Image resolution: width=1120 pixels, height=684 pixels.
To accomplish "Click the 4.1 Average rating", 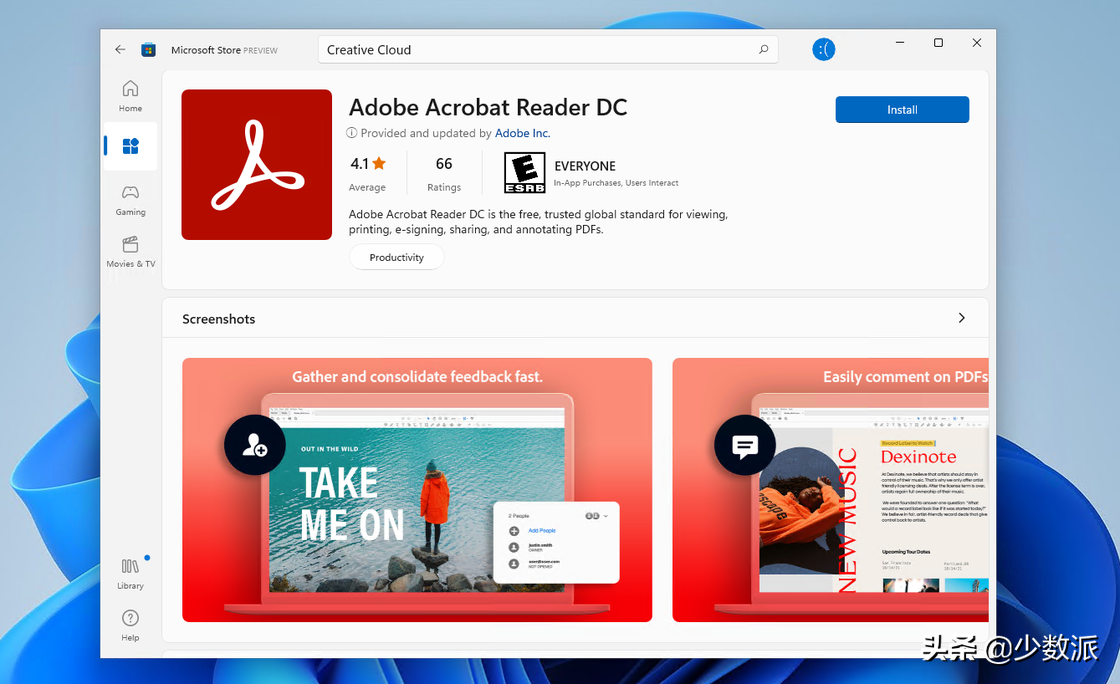I will coord(367,174).
